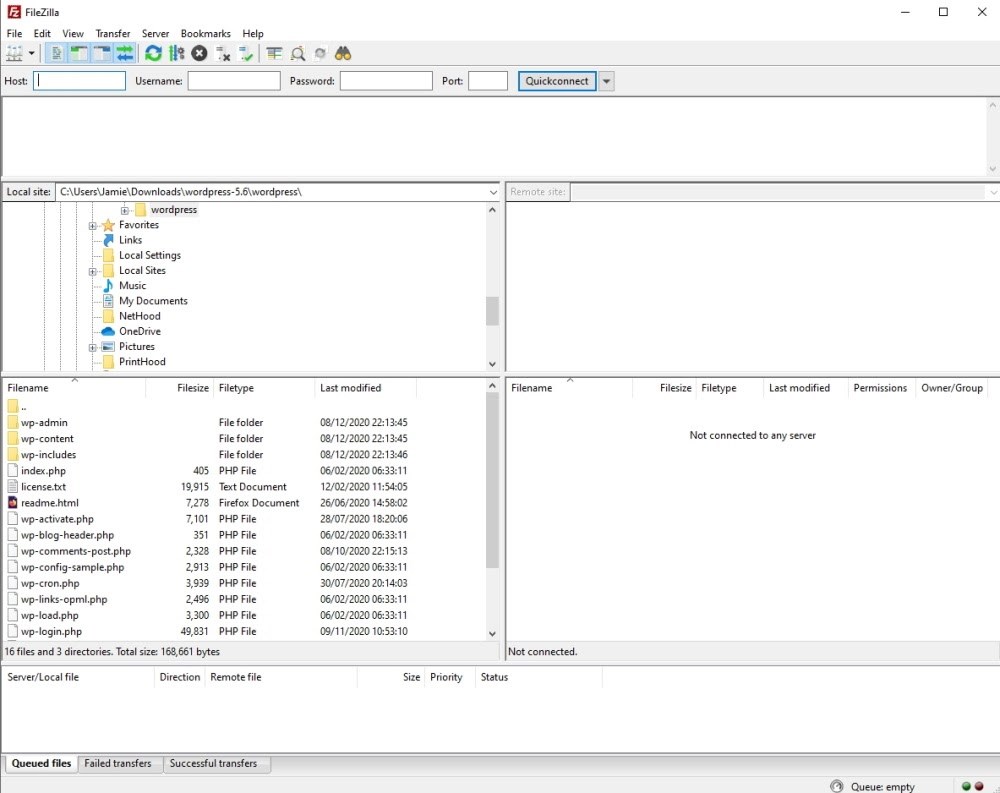Sort remote list by Owner/Group column

952,388
